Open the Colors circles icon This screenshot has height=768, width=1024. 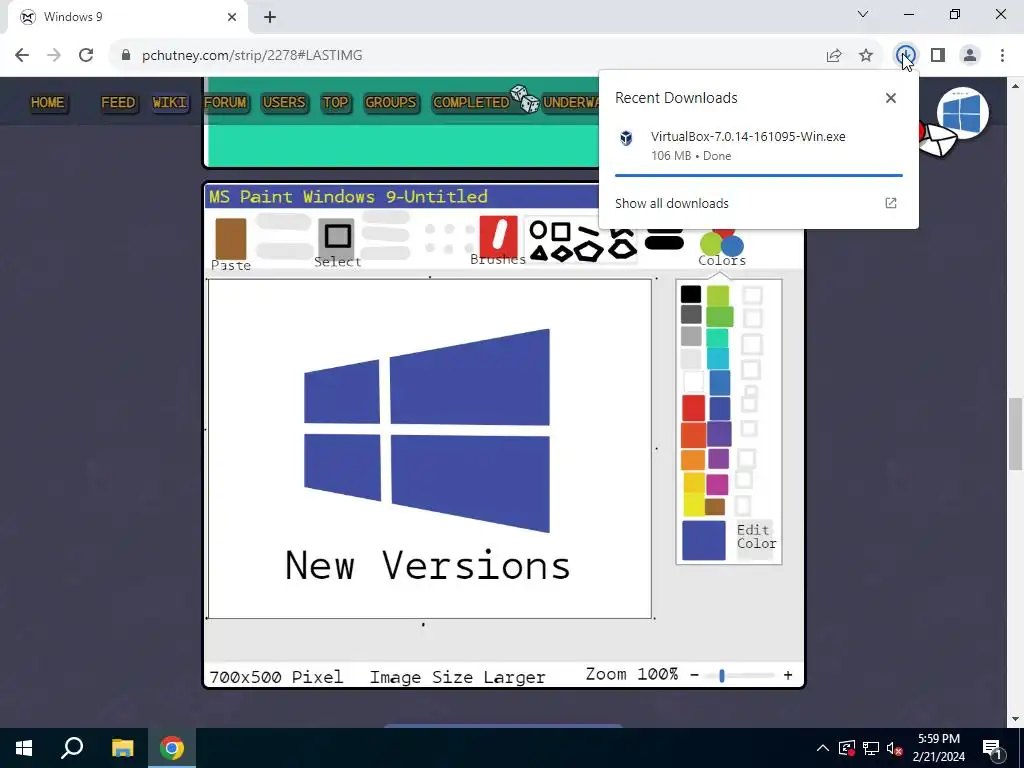[722, 242]
